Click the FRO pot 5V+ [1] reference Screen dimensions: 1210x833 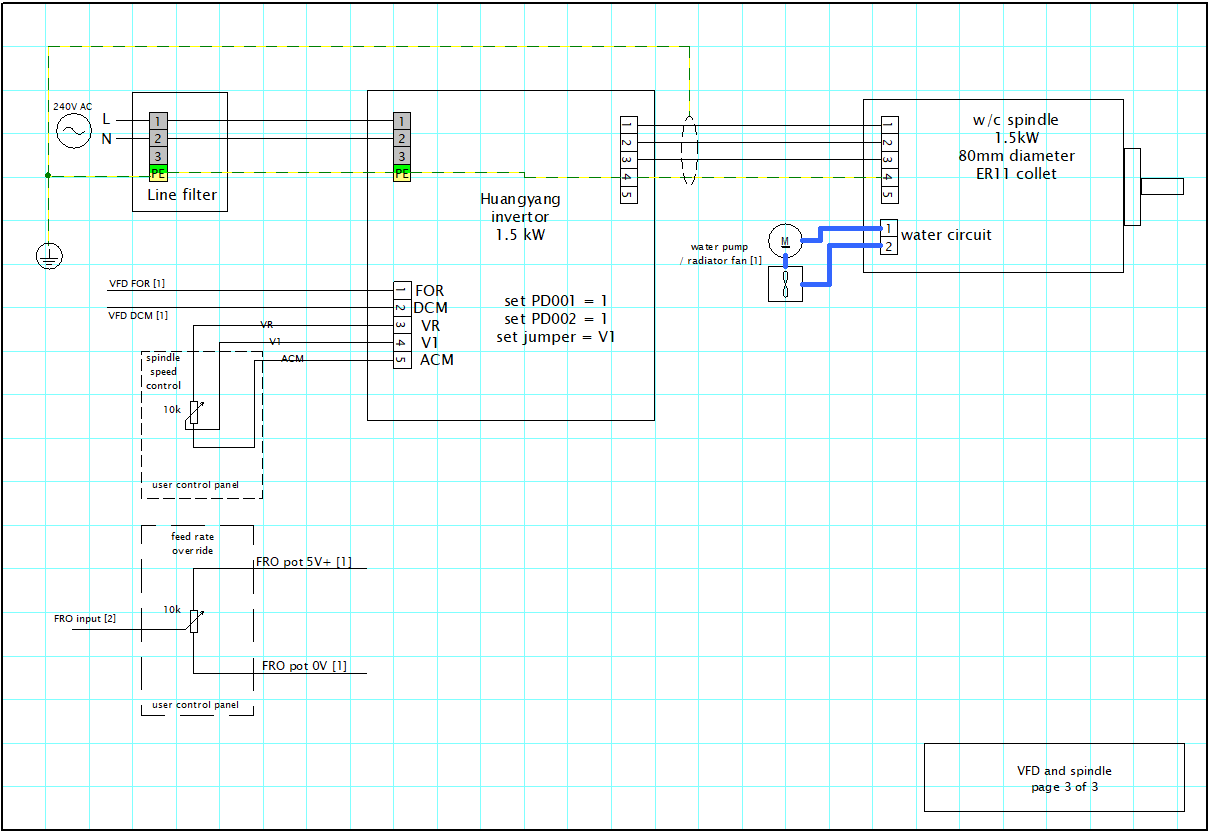[303, 562]
